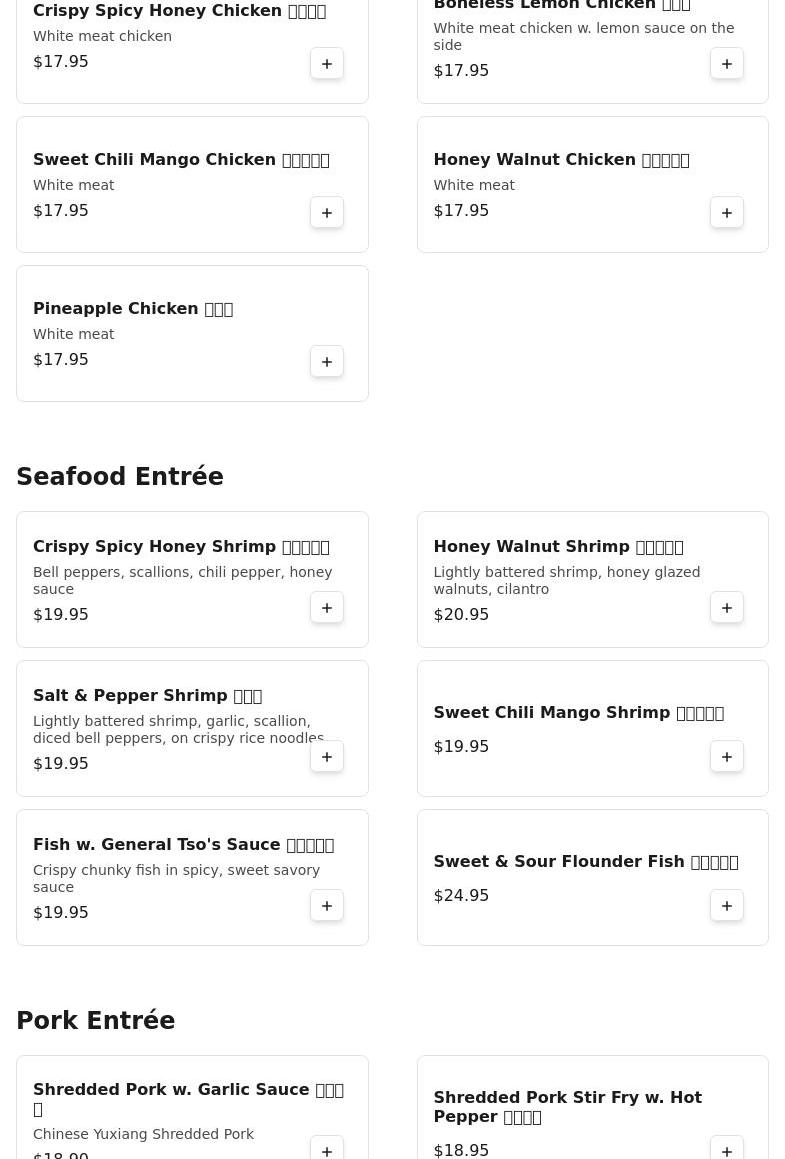Add Salt & Pepper Shrimp to cart
Image resolution: width=785 pixels, height=1159 pixels.
coord(327,757)
